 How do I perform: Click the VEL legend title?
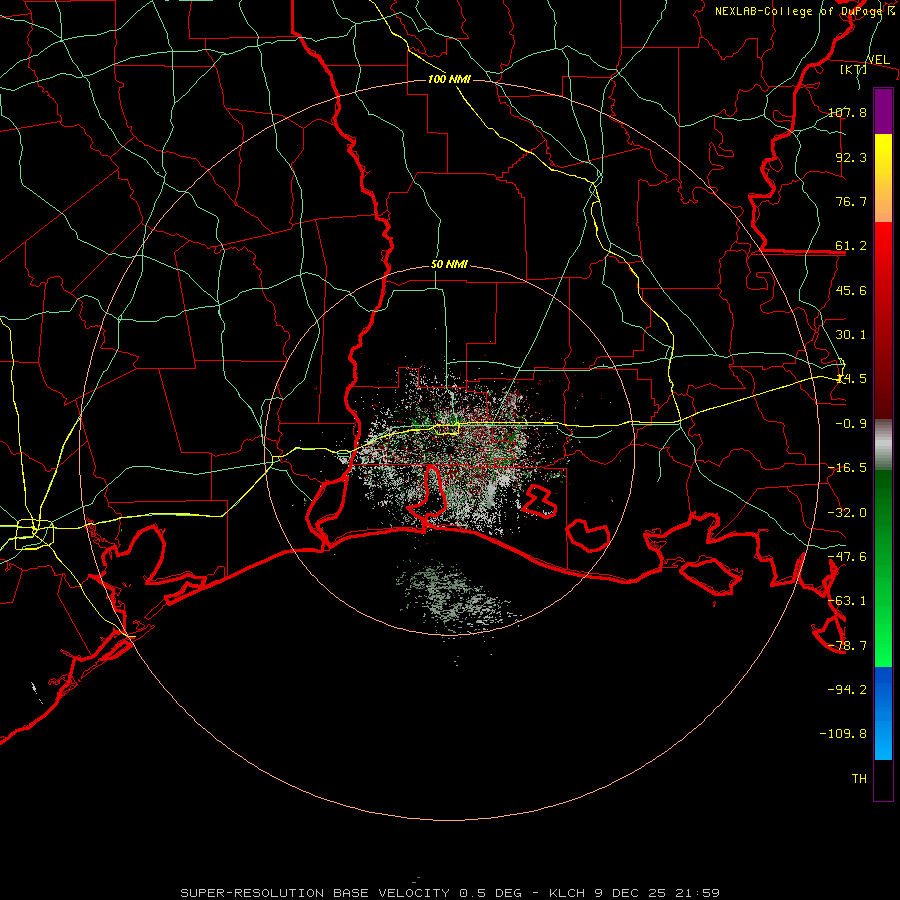[x=878, y=60]
